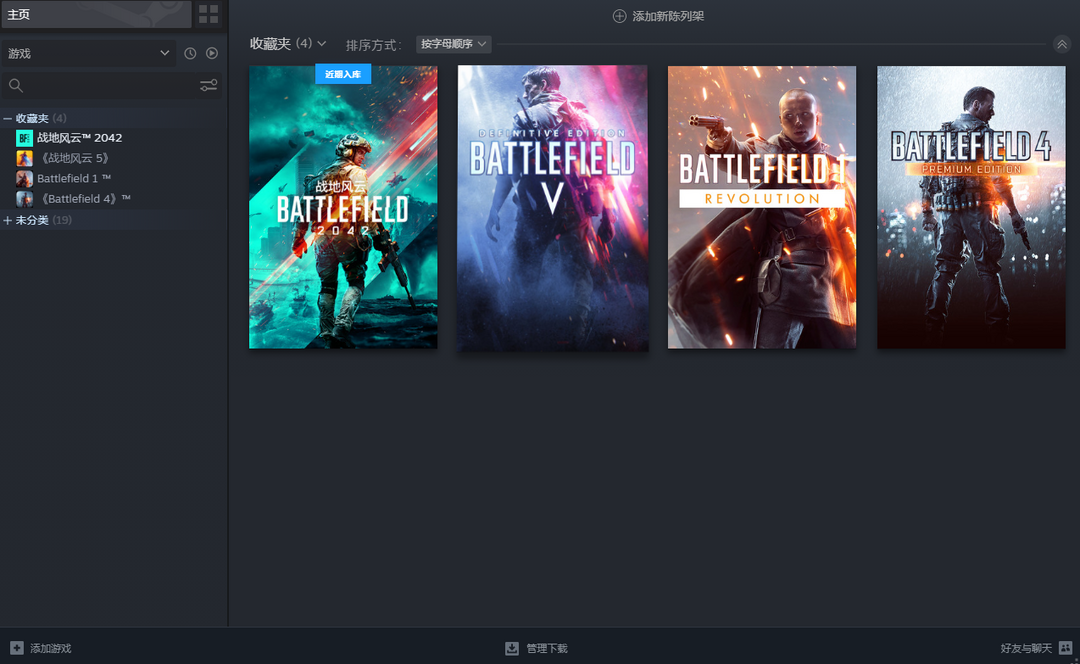Open the Battlefield 4 Premium Edition cover
This screenshot has height=664, width=1080.
(x=971, y=207)
